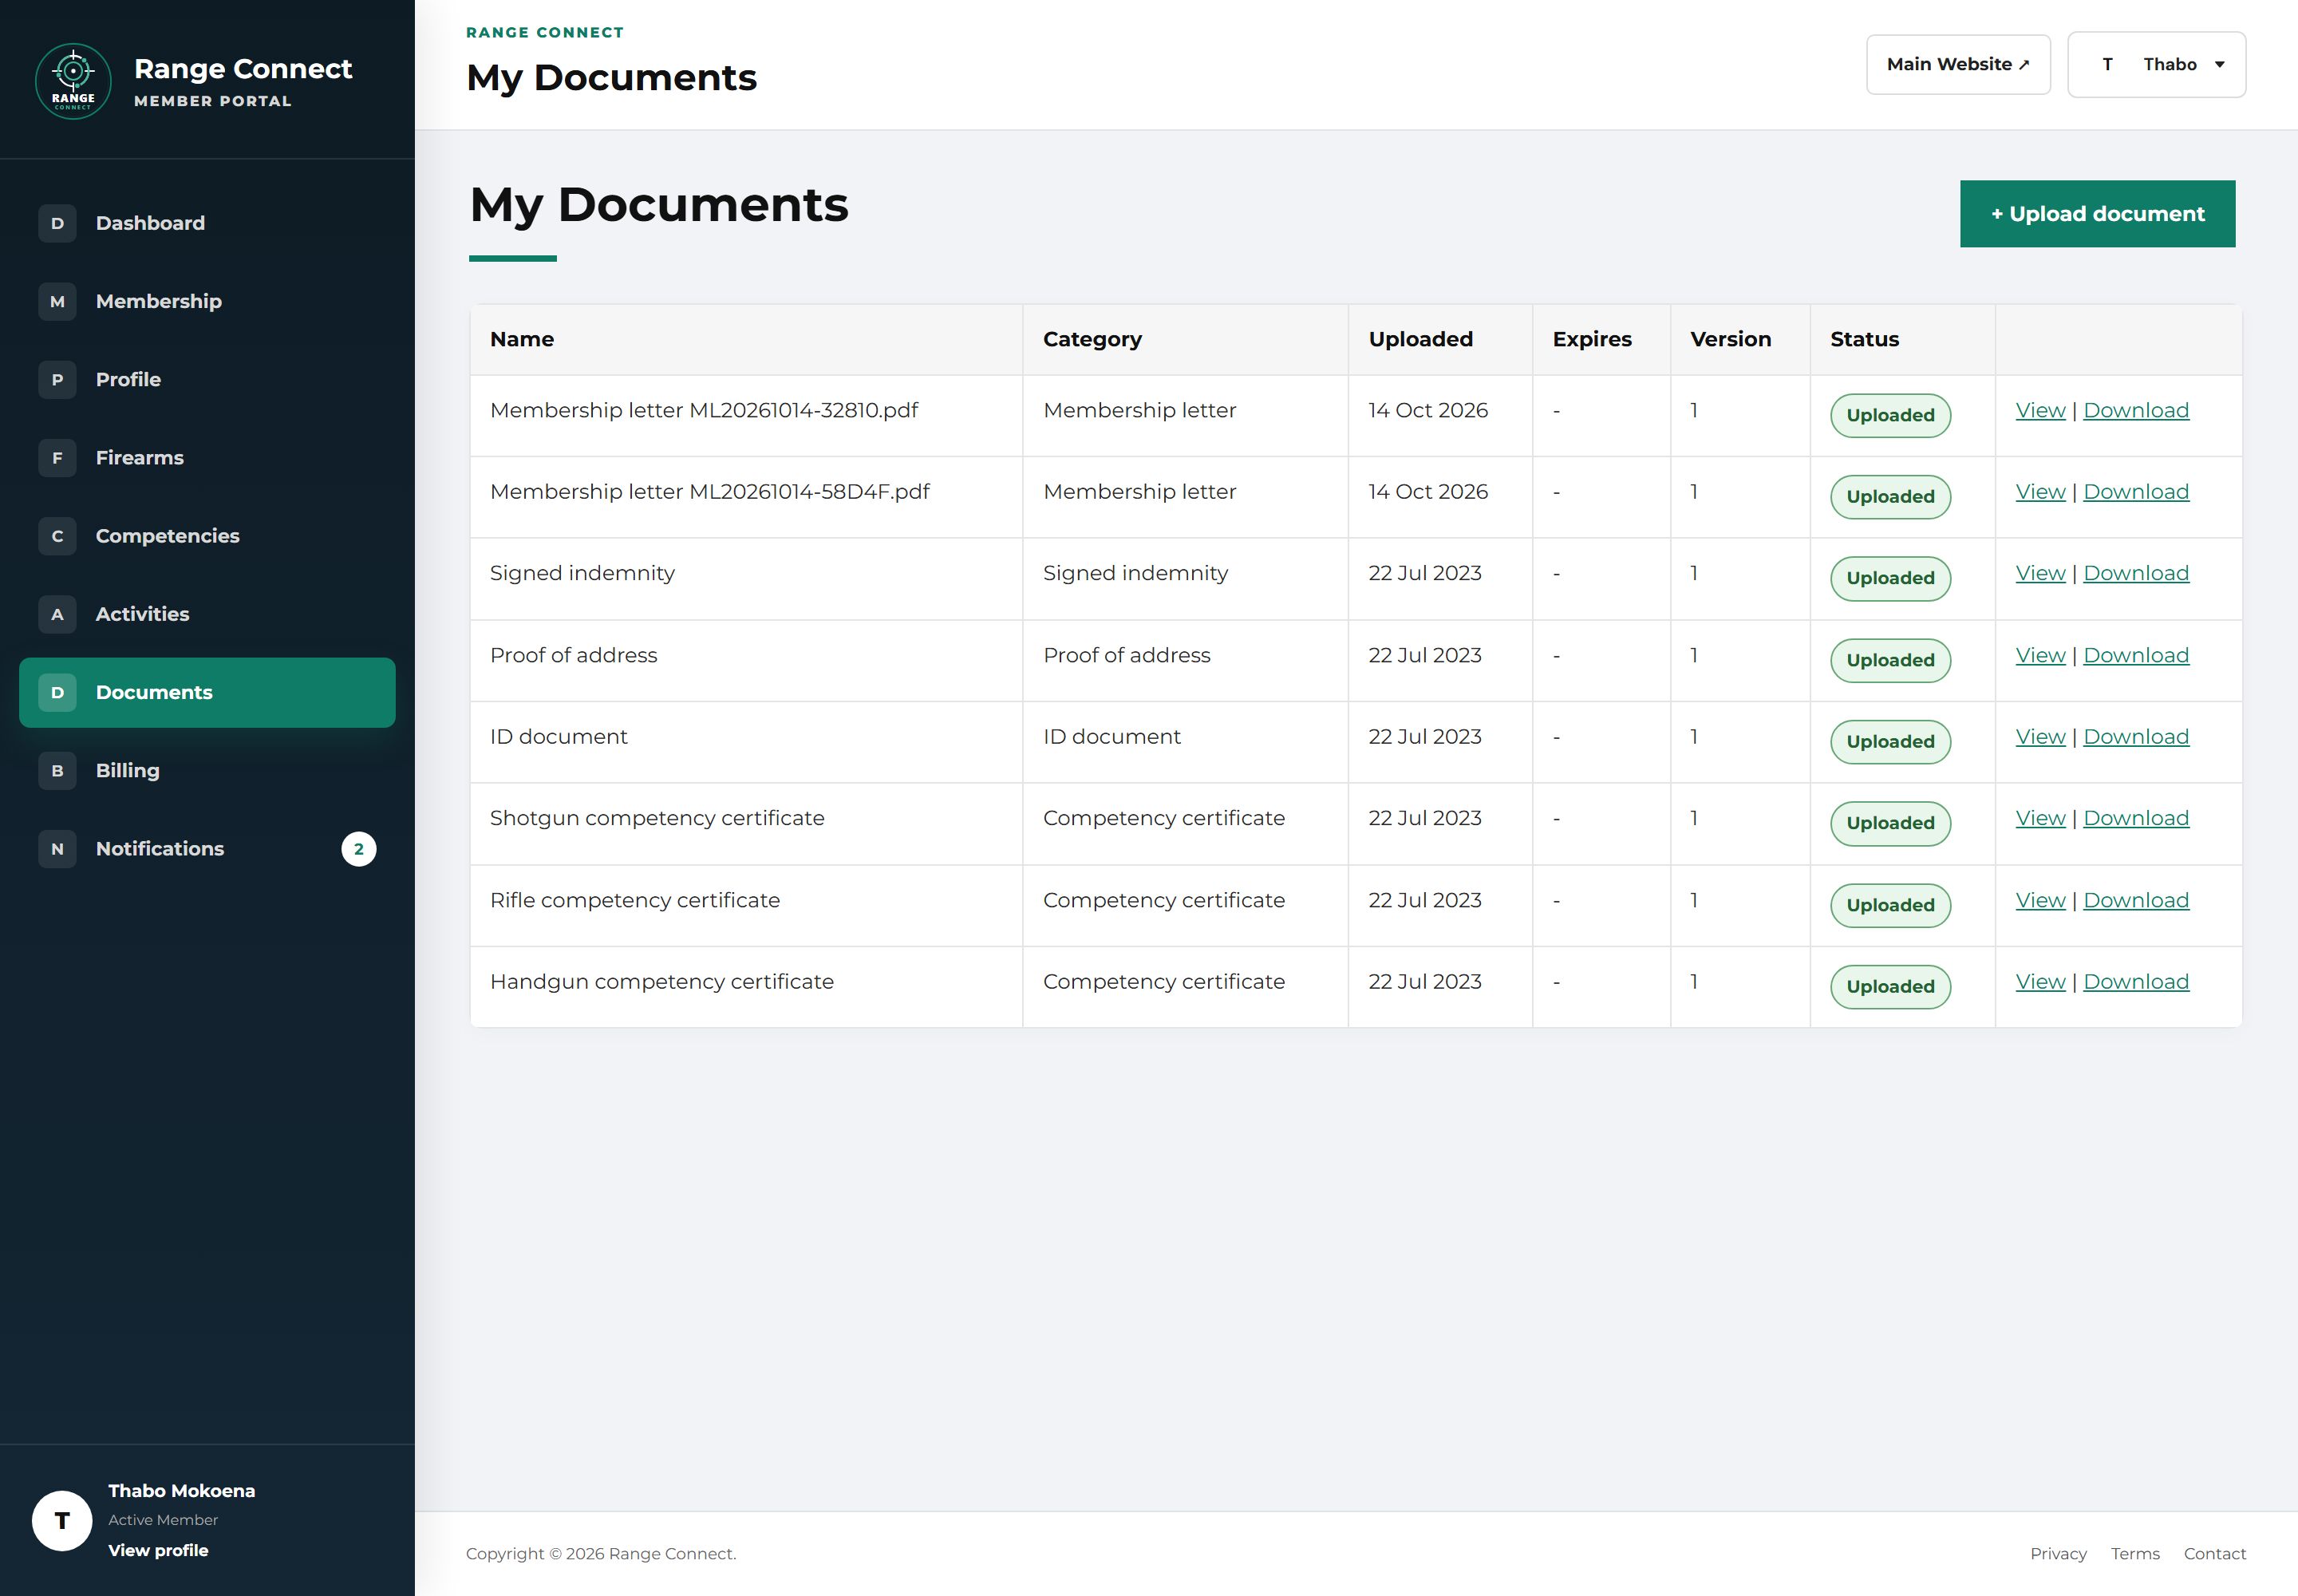The width and height of the screenshot is (2298, 1596).
Task: Click the Uploaded badge in ID document row
Action: click(x=1890, y=742)
